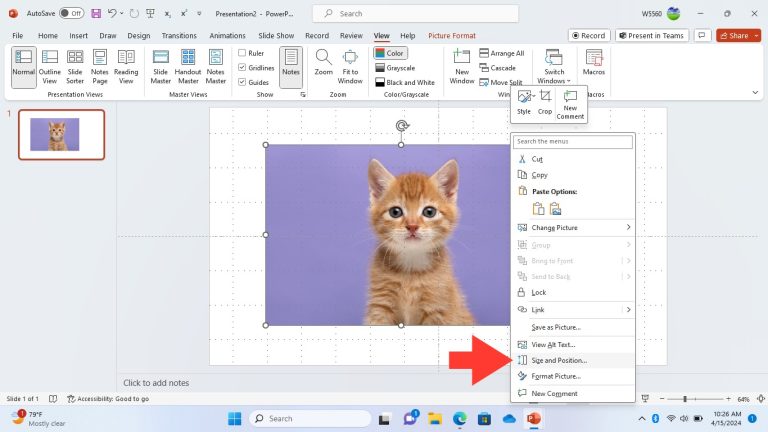The image size is (768, 432).
Task: Open Slide Sorter view
Action: (75, 67)
